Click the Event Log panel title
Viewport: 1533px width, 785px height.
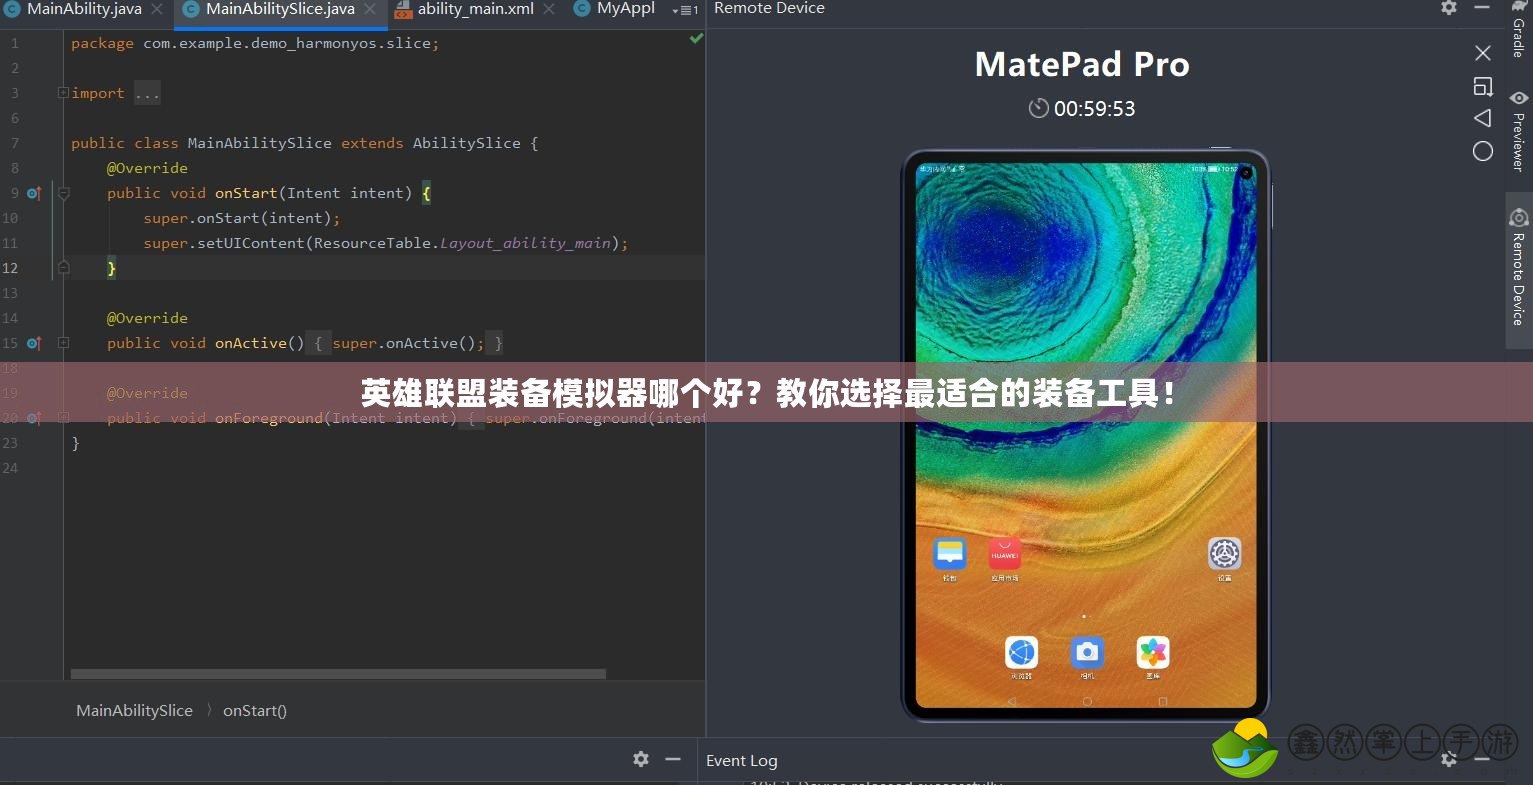coord(741,761)
